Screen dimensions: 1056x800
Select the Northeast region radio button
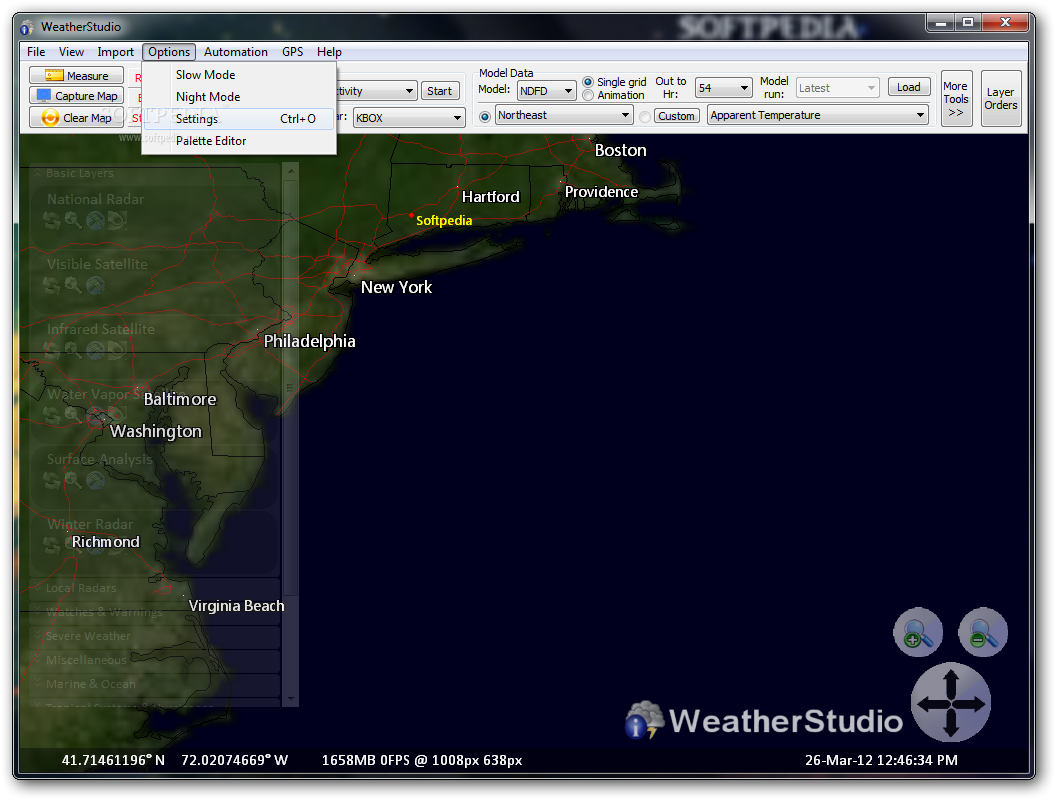(485, 116)
